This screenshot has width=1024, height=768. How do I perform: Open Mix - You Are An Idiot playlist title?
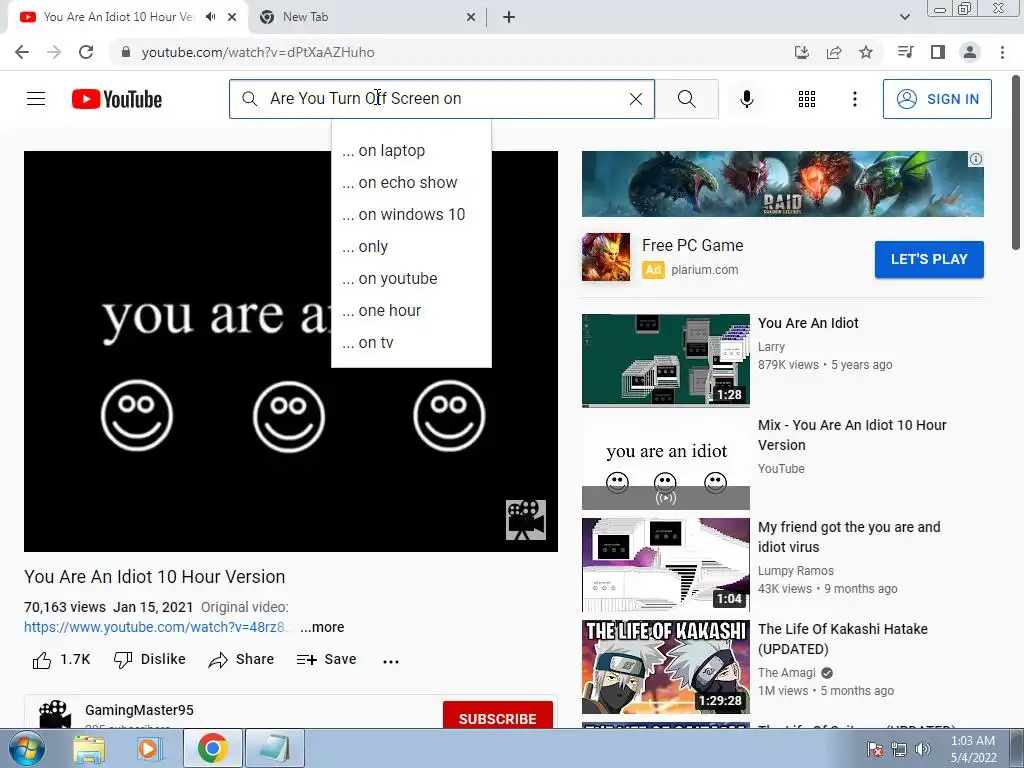click(852, 435)
